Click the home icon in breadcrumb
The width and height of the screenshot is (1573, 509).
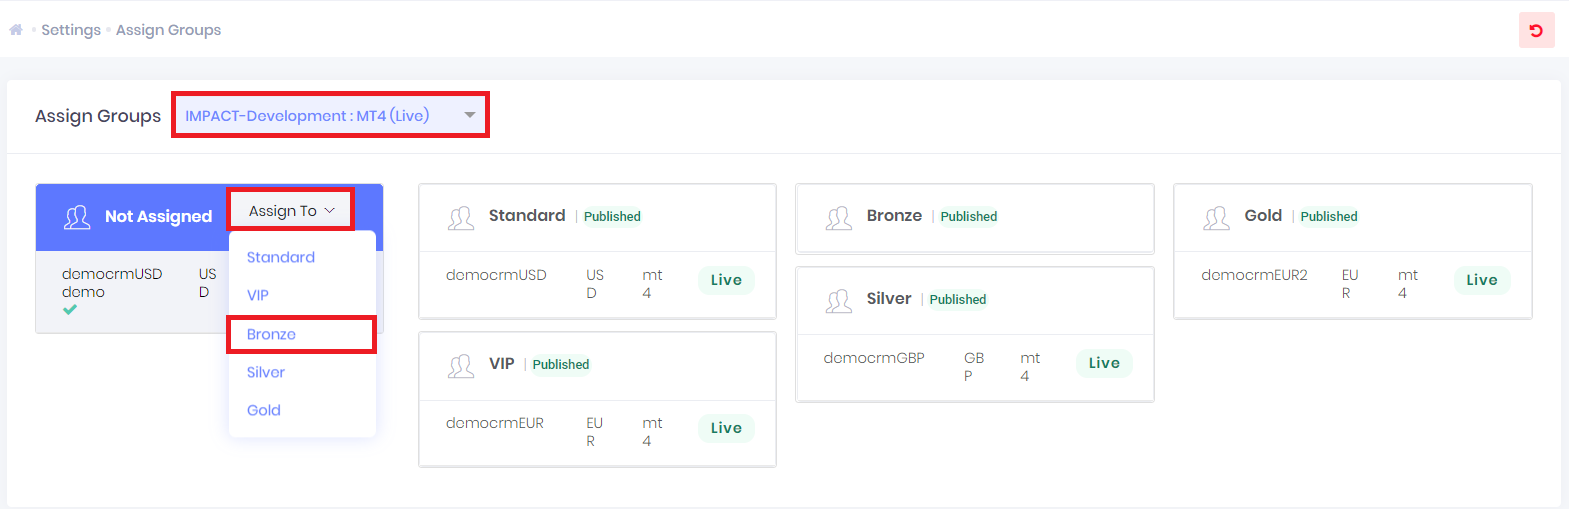[x=16, y=30]
